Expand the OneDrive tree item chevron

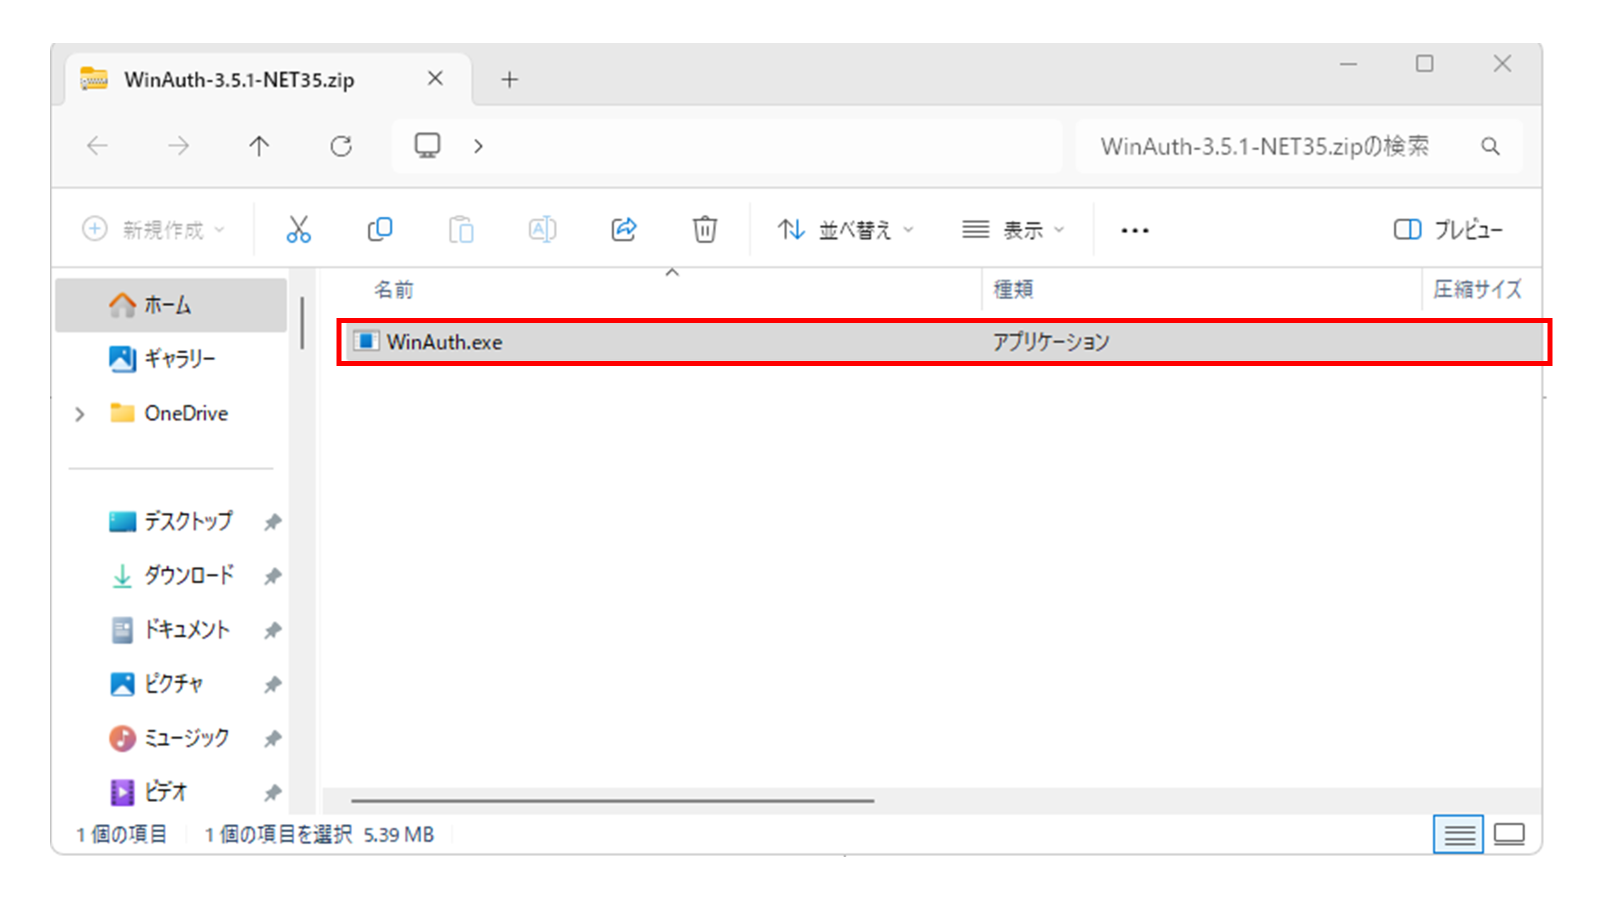click(x=78, y=413)
